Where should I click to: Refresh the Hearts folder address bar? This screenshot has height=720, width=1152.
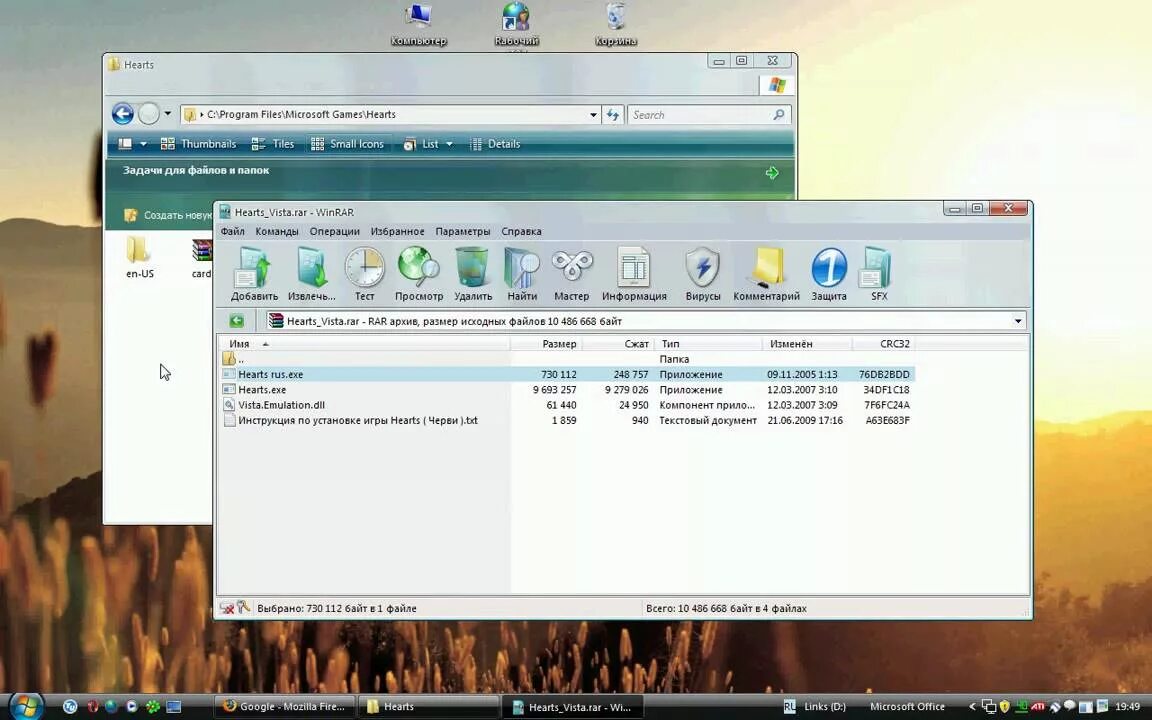(x=613, y=115)
